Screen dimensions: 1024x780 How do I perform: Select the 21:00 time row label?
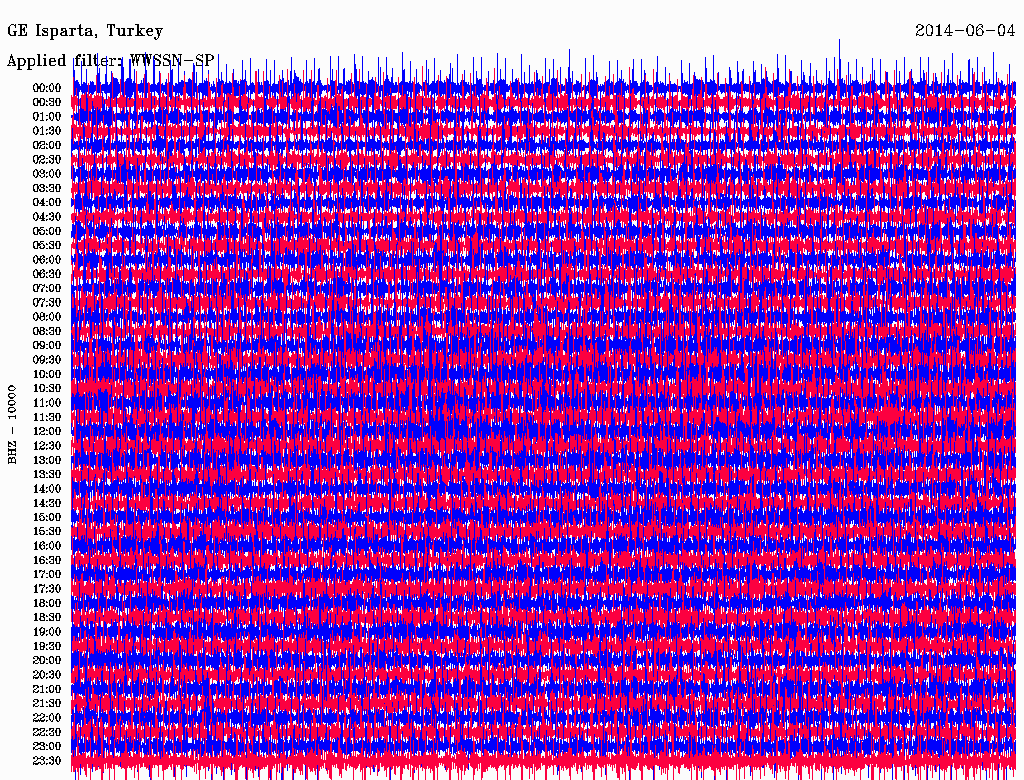[47, 689]
